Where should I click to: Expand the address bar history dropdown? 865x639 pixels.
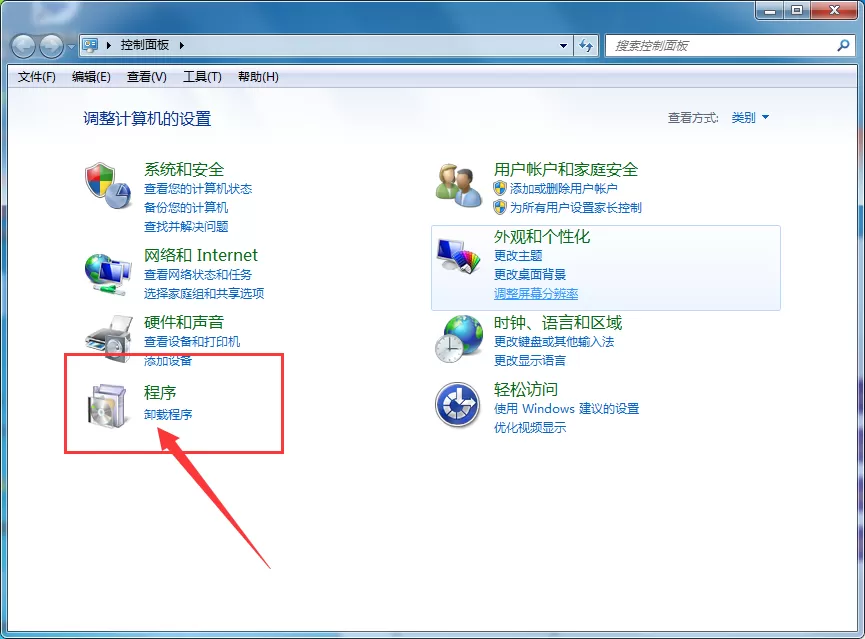(x=563, y=46)
